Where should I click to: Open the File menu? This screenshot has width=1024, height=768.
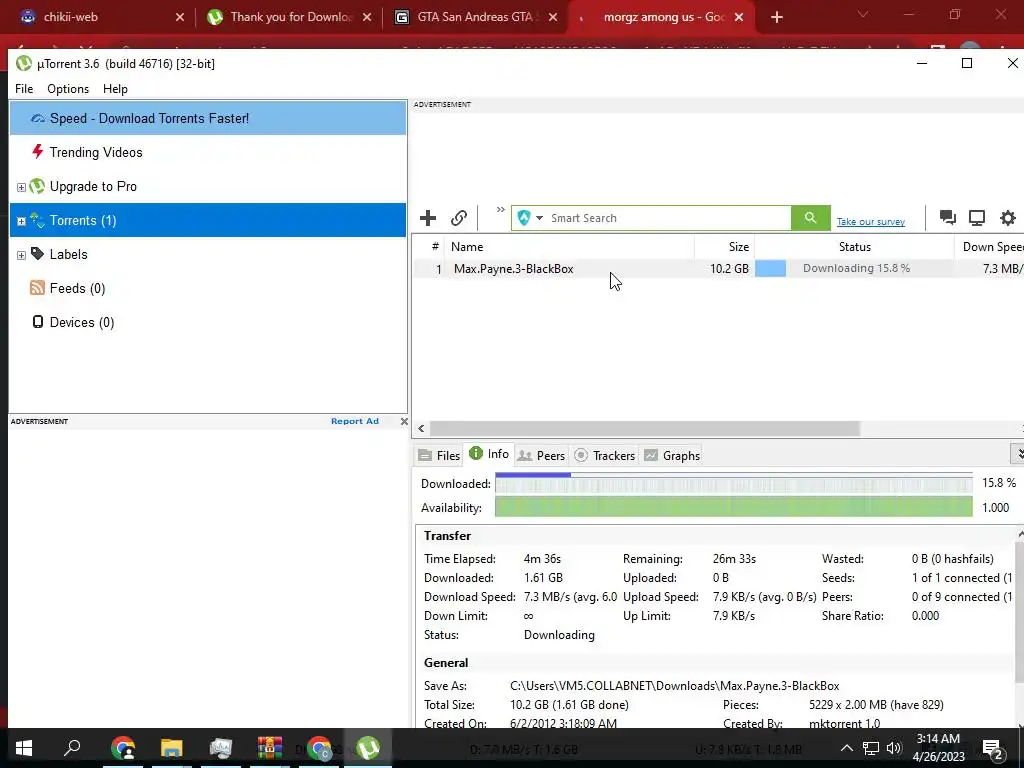[x=24, y=89]
